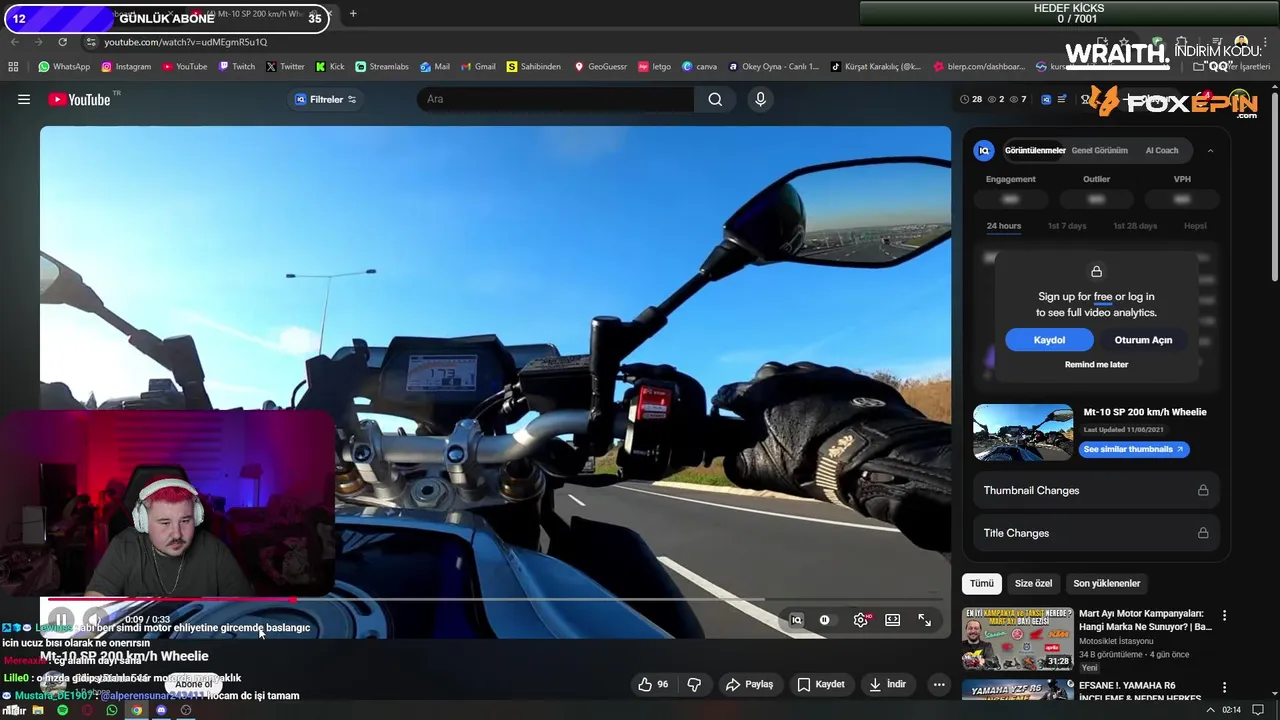Viewport: 1280px width, 720px height.
Task: Toggle theater mode in player
Action: coord(892,620)
